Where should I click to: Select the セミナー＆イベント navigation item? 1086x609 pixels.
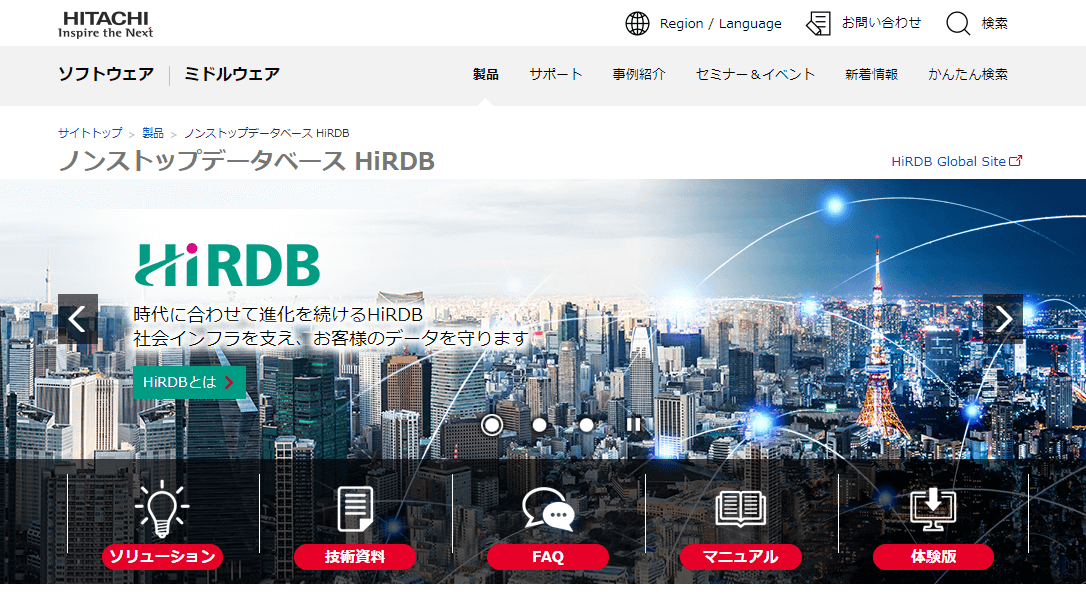tap(755, 74)
